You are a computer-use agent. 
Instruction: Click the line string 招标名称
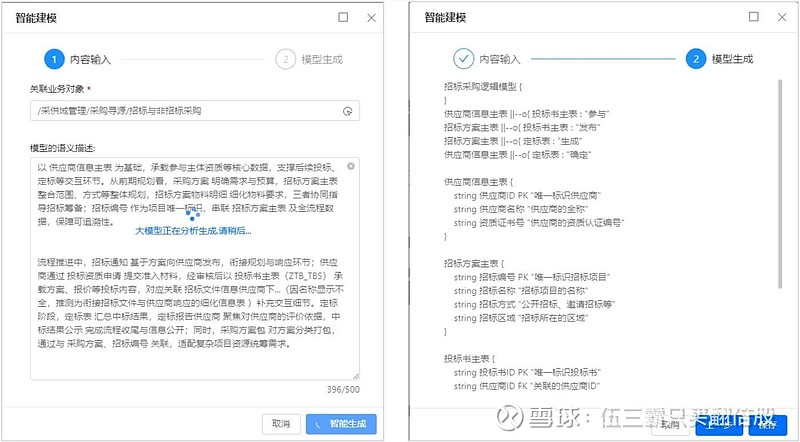click(521, 291)
